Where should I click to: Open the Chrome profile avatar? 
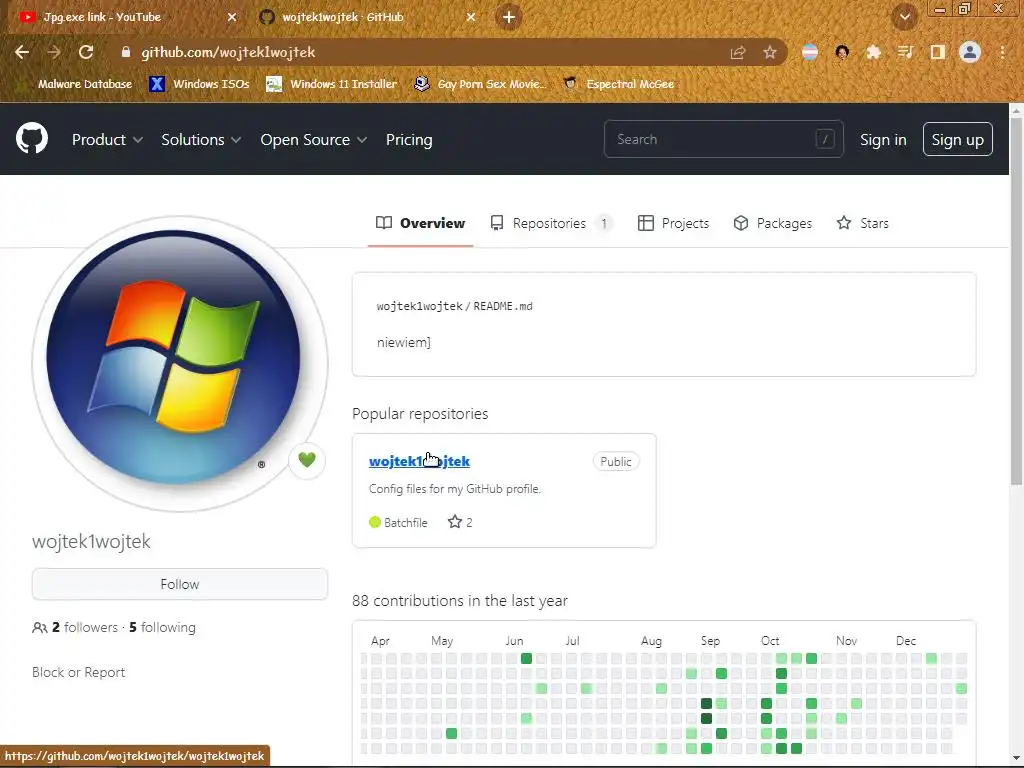(x=970, y=52)
